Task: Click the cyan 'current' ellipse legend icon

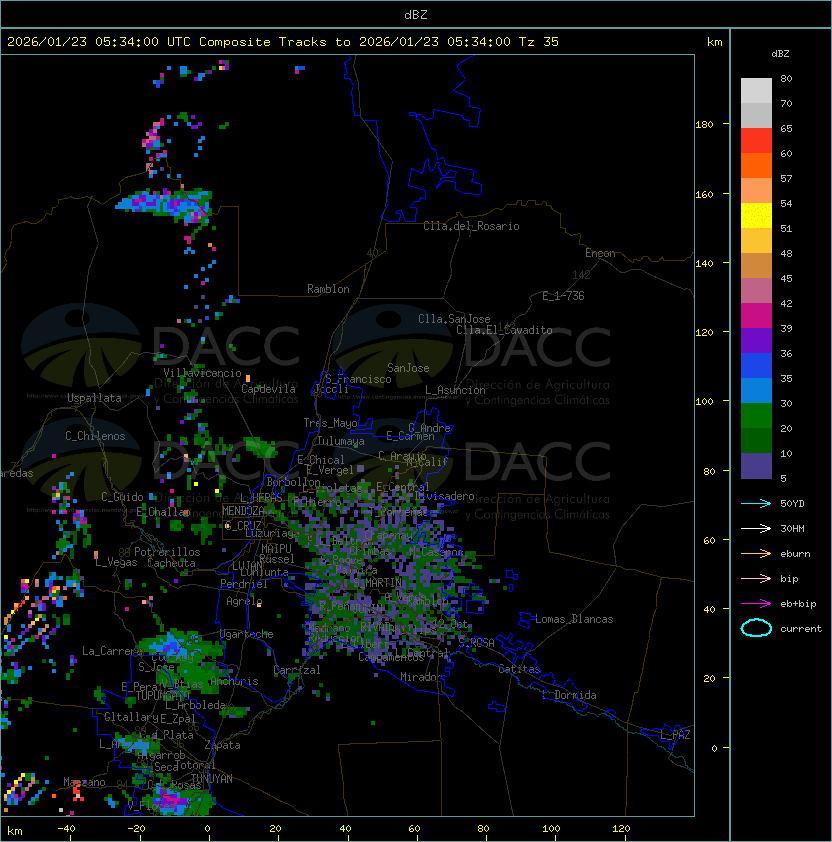Action: click(x=756, y=628)
